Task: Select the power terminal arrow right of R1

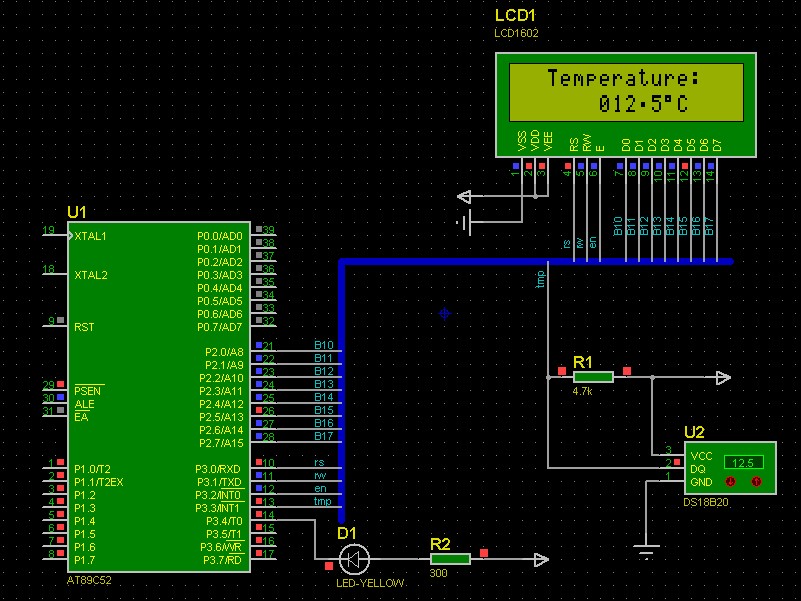Action: [x=723, y=378]
